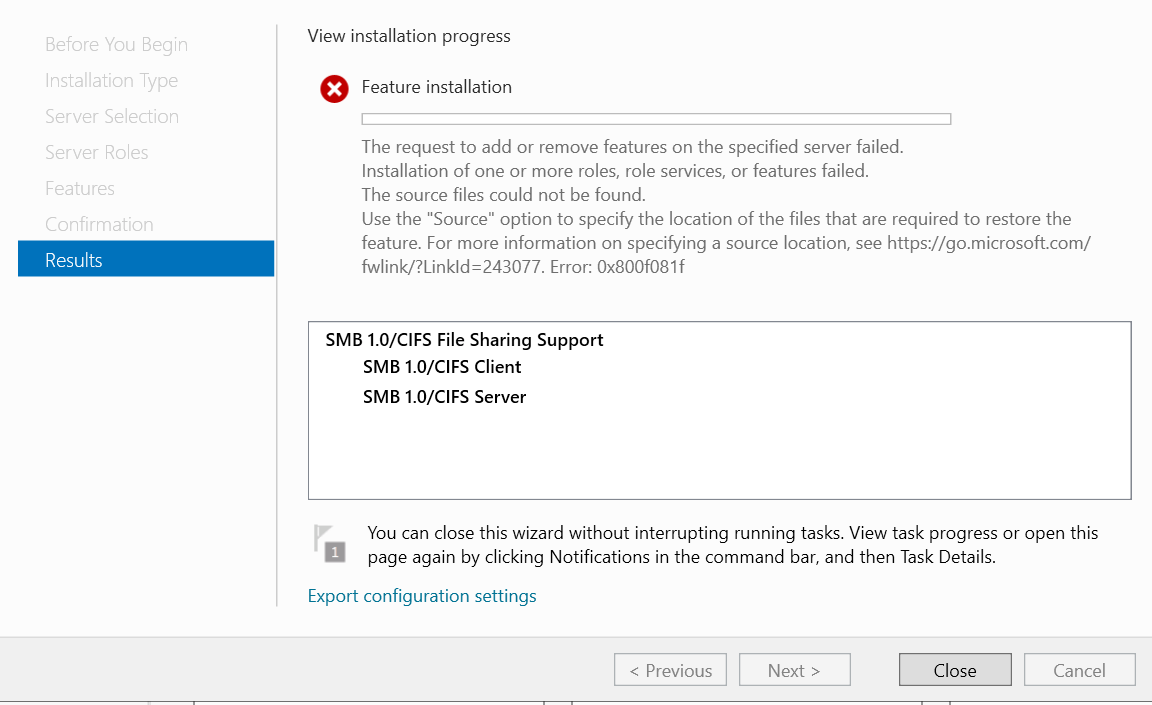Click the Next button

[794, 669]
